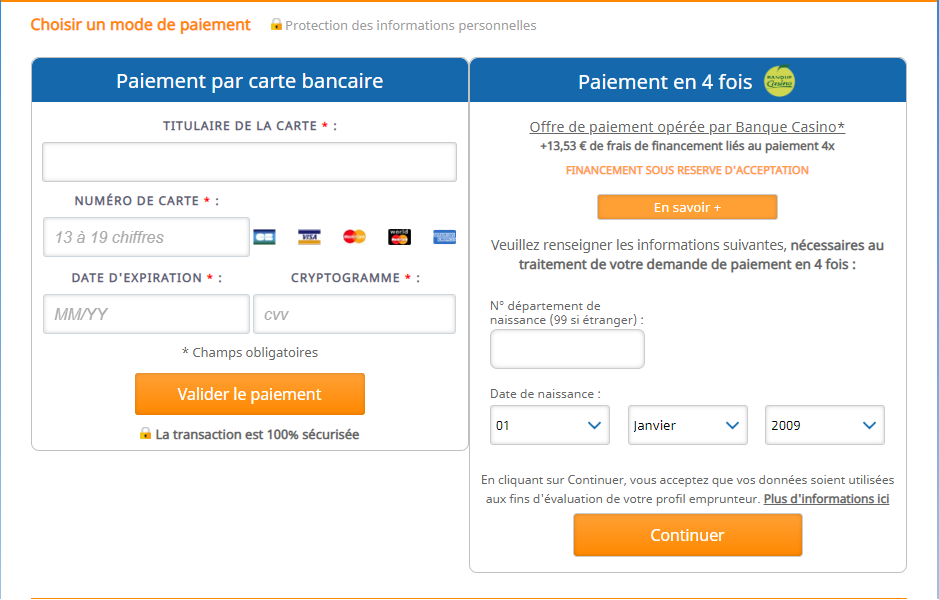This screenshot has width=939, height=600.
Task: Select the Paiement en 4 fois header
Action: pyautogui.click(x=665, y=82)
